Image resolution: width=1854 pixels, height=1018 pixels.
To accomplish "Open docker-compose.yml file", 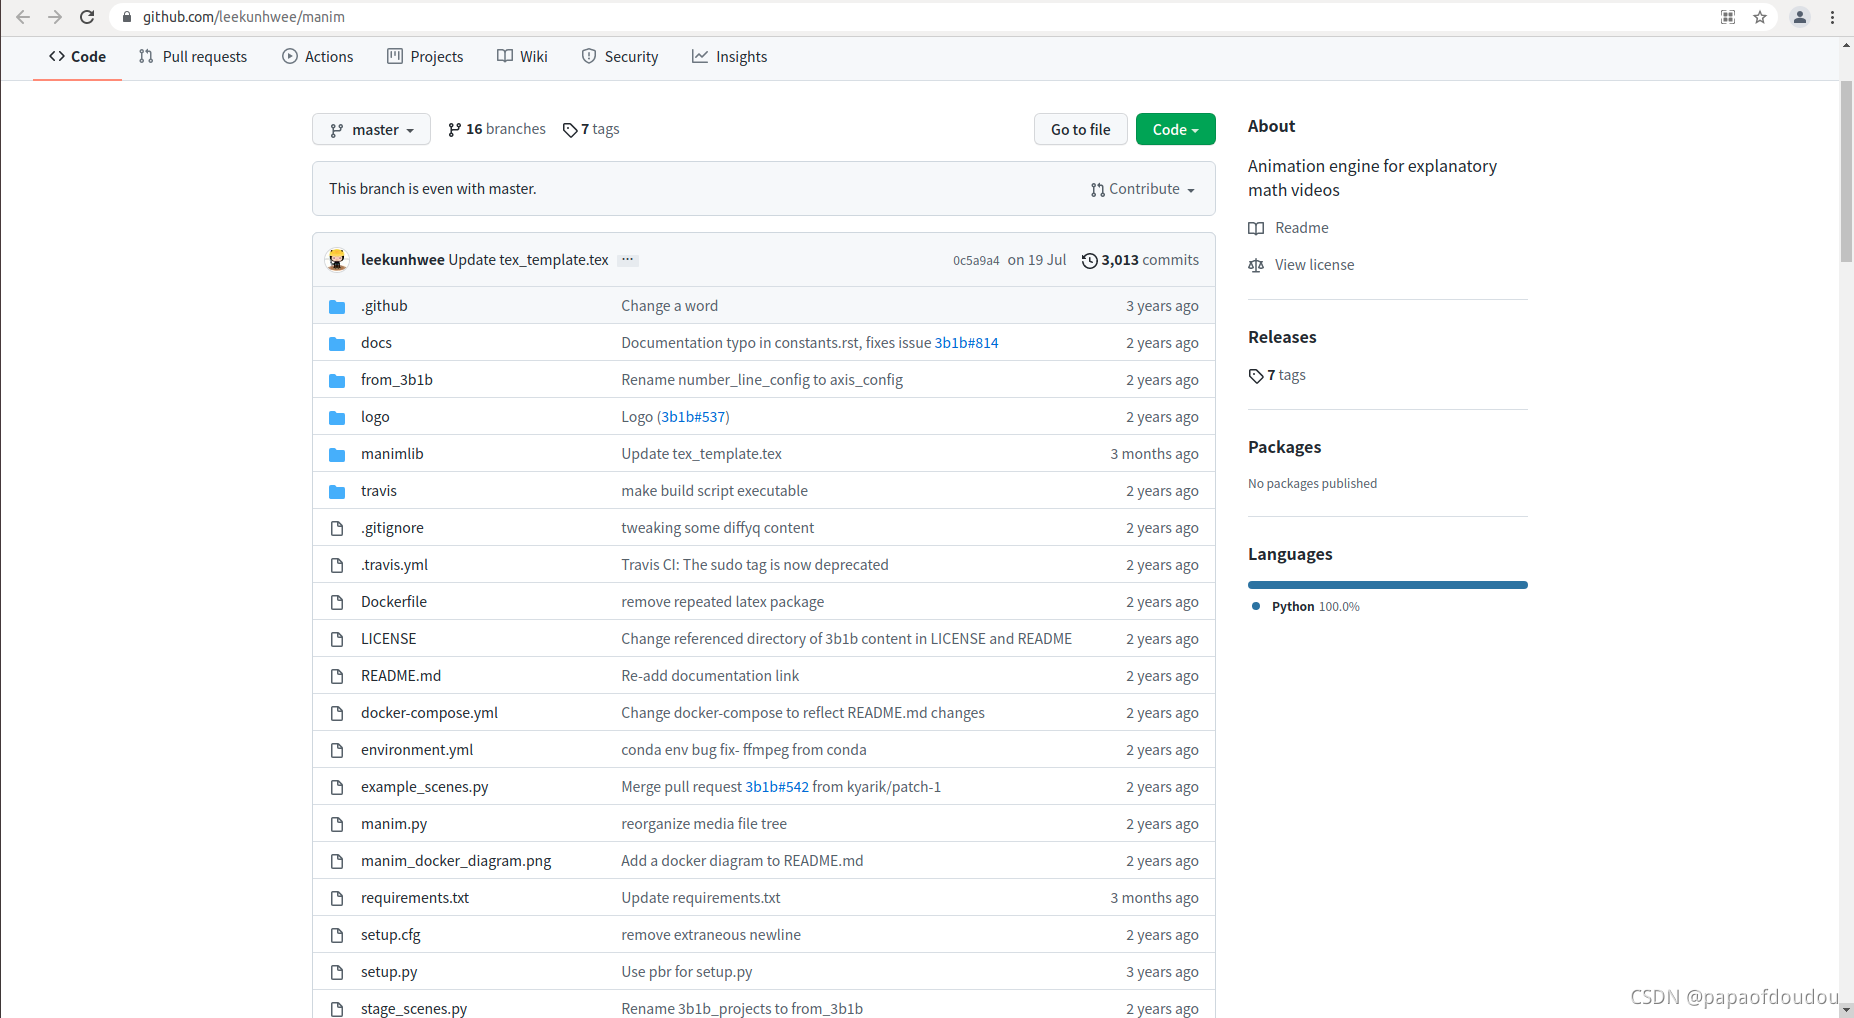I will click(x=429, y=713).
